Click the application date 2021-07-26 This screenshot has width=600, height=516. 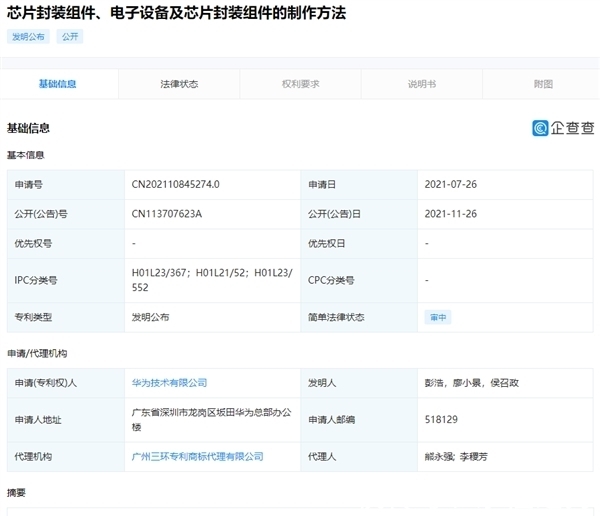451,185
